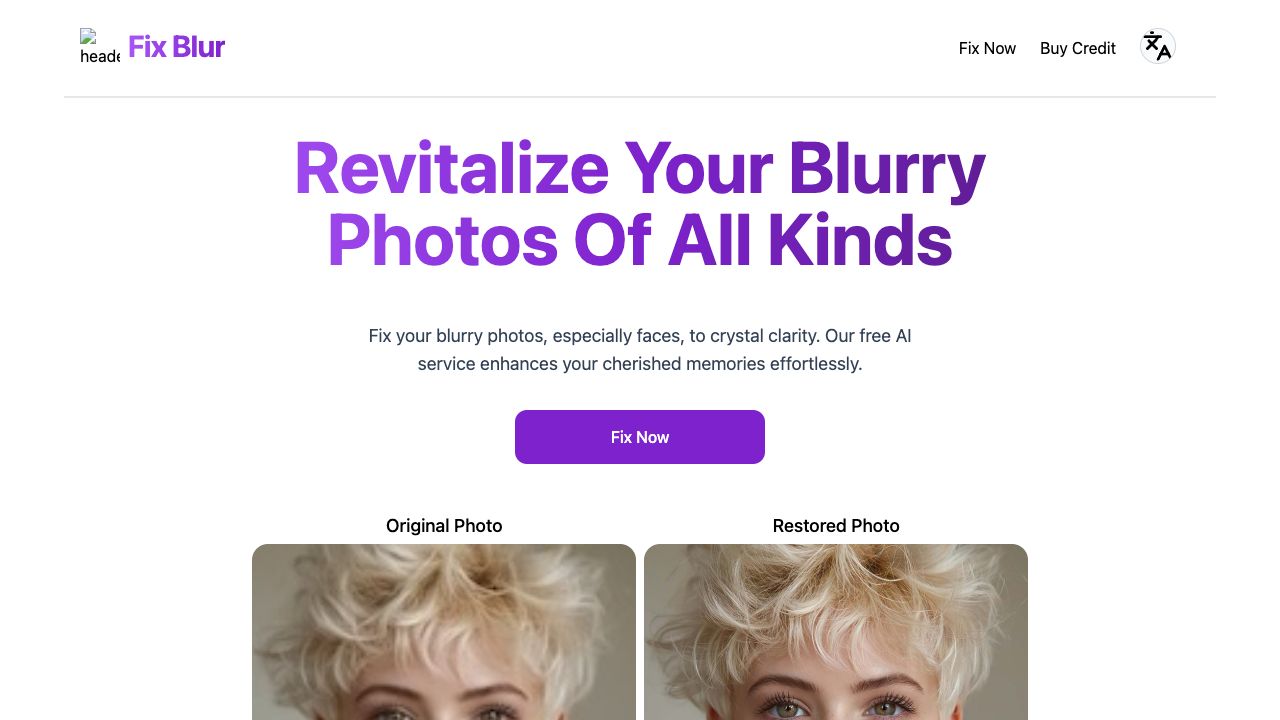This screenshot has width=1280, height=720.
Task: Click the word Revitalize in headline
Action: coord(451,168)
